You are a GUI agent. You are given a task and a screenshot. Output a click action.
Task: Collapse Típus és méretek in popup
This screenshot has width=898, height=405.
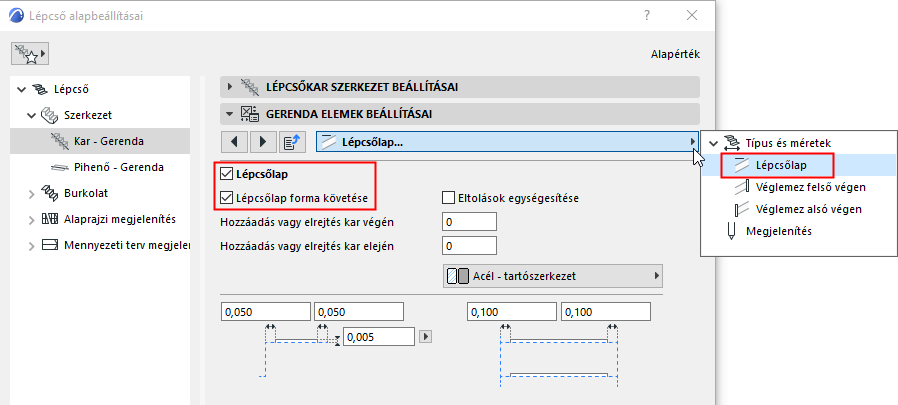(713, 143)
